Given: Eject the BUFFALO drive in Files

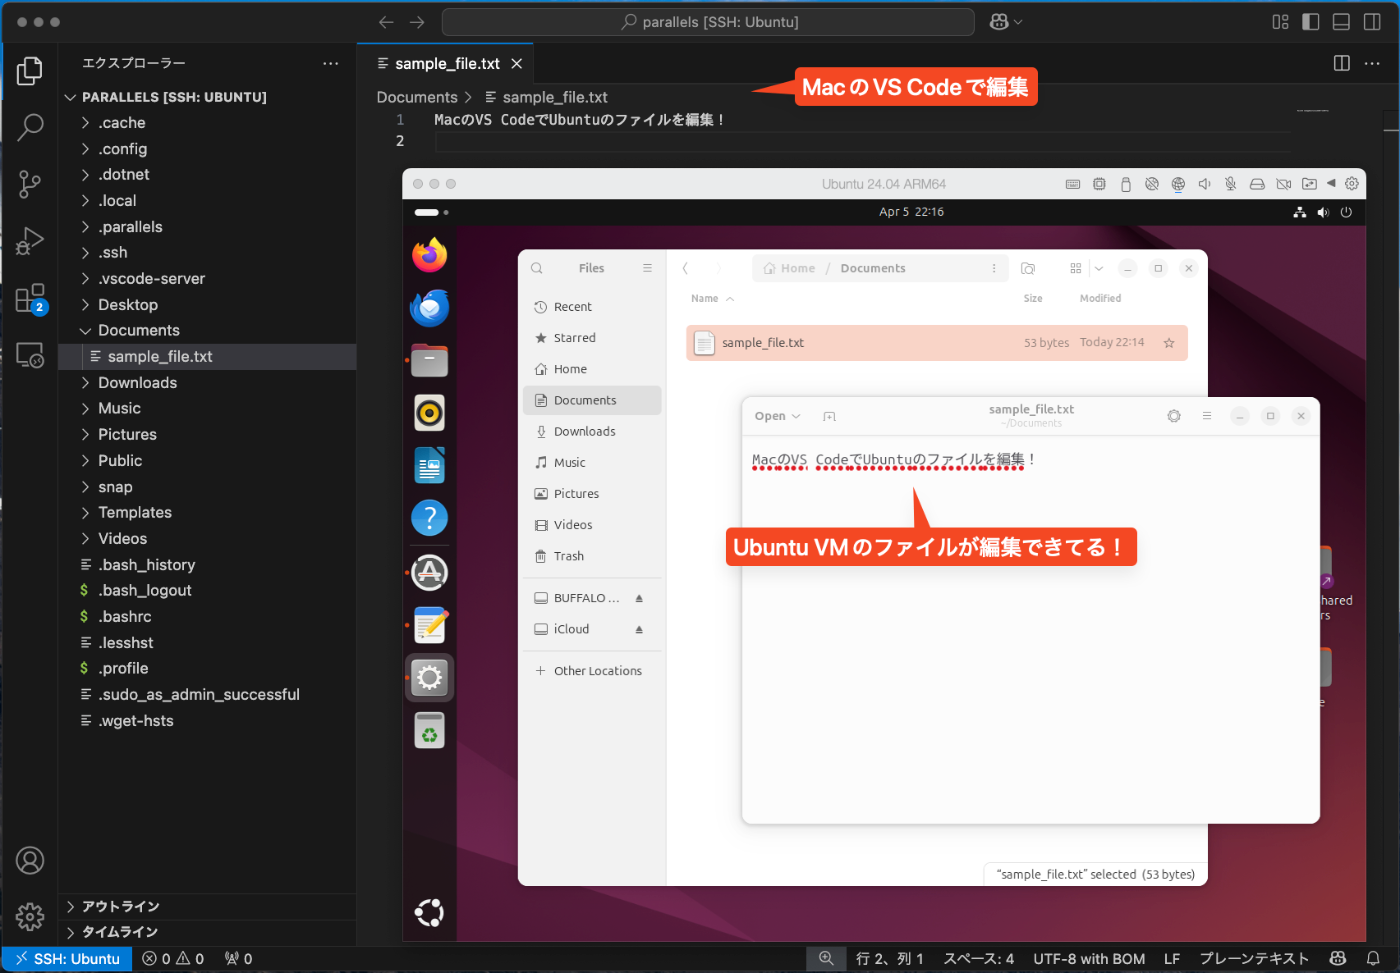Looking at the screenshot, I should tap(639, 598).
